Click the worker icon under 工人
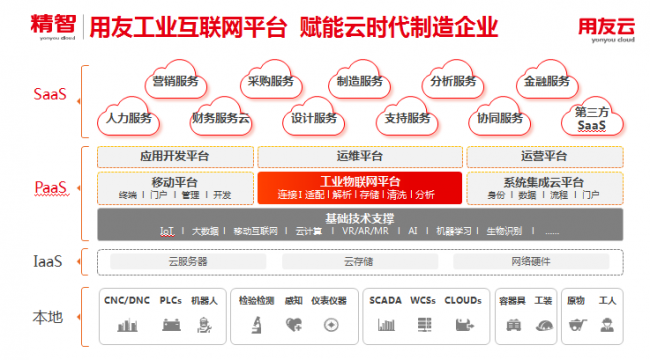Image resolution: width=650 pixels, height=360 pixels. coord(607,325)
